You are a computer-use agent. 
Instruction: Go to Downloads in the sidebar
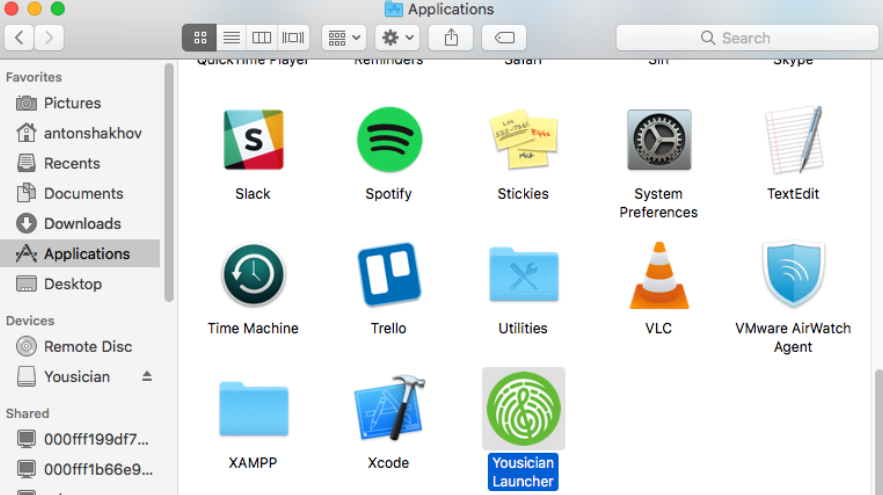point(82,224)
